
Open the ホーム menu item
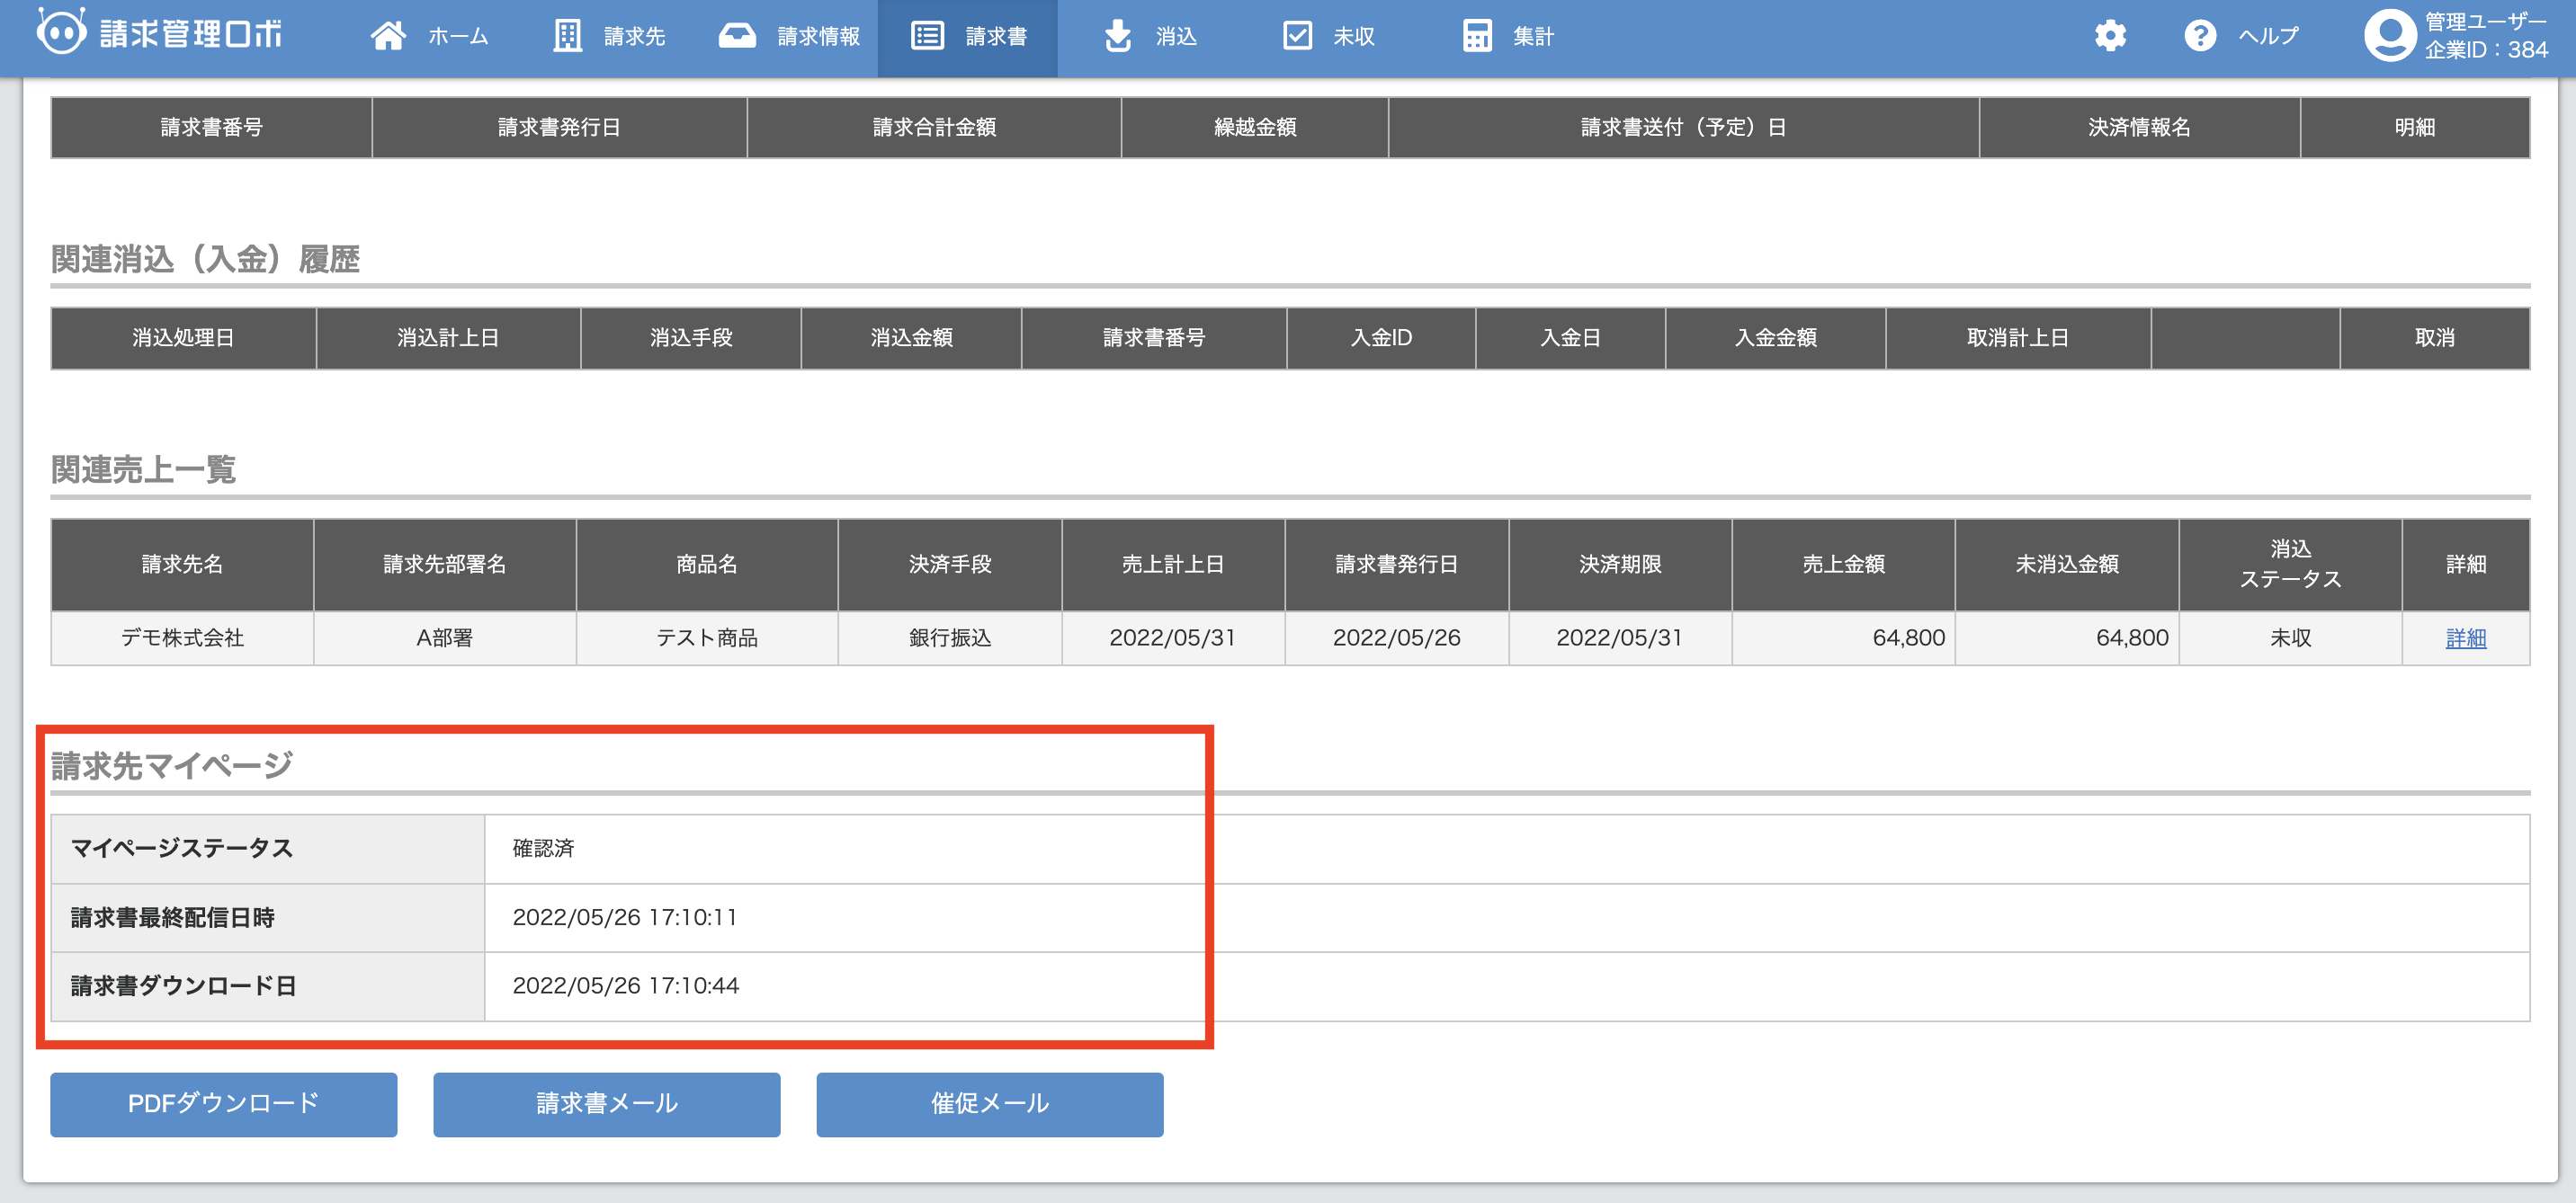458,37
